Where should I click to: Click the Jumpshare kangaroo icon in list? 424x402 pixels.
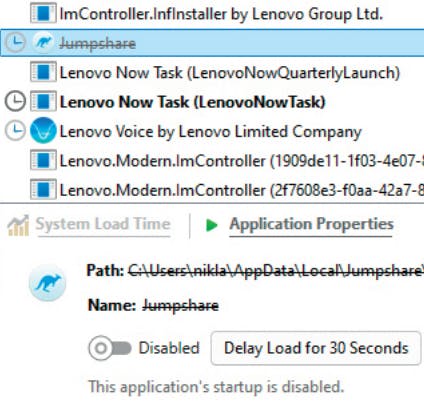(x=43, y=43)
